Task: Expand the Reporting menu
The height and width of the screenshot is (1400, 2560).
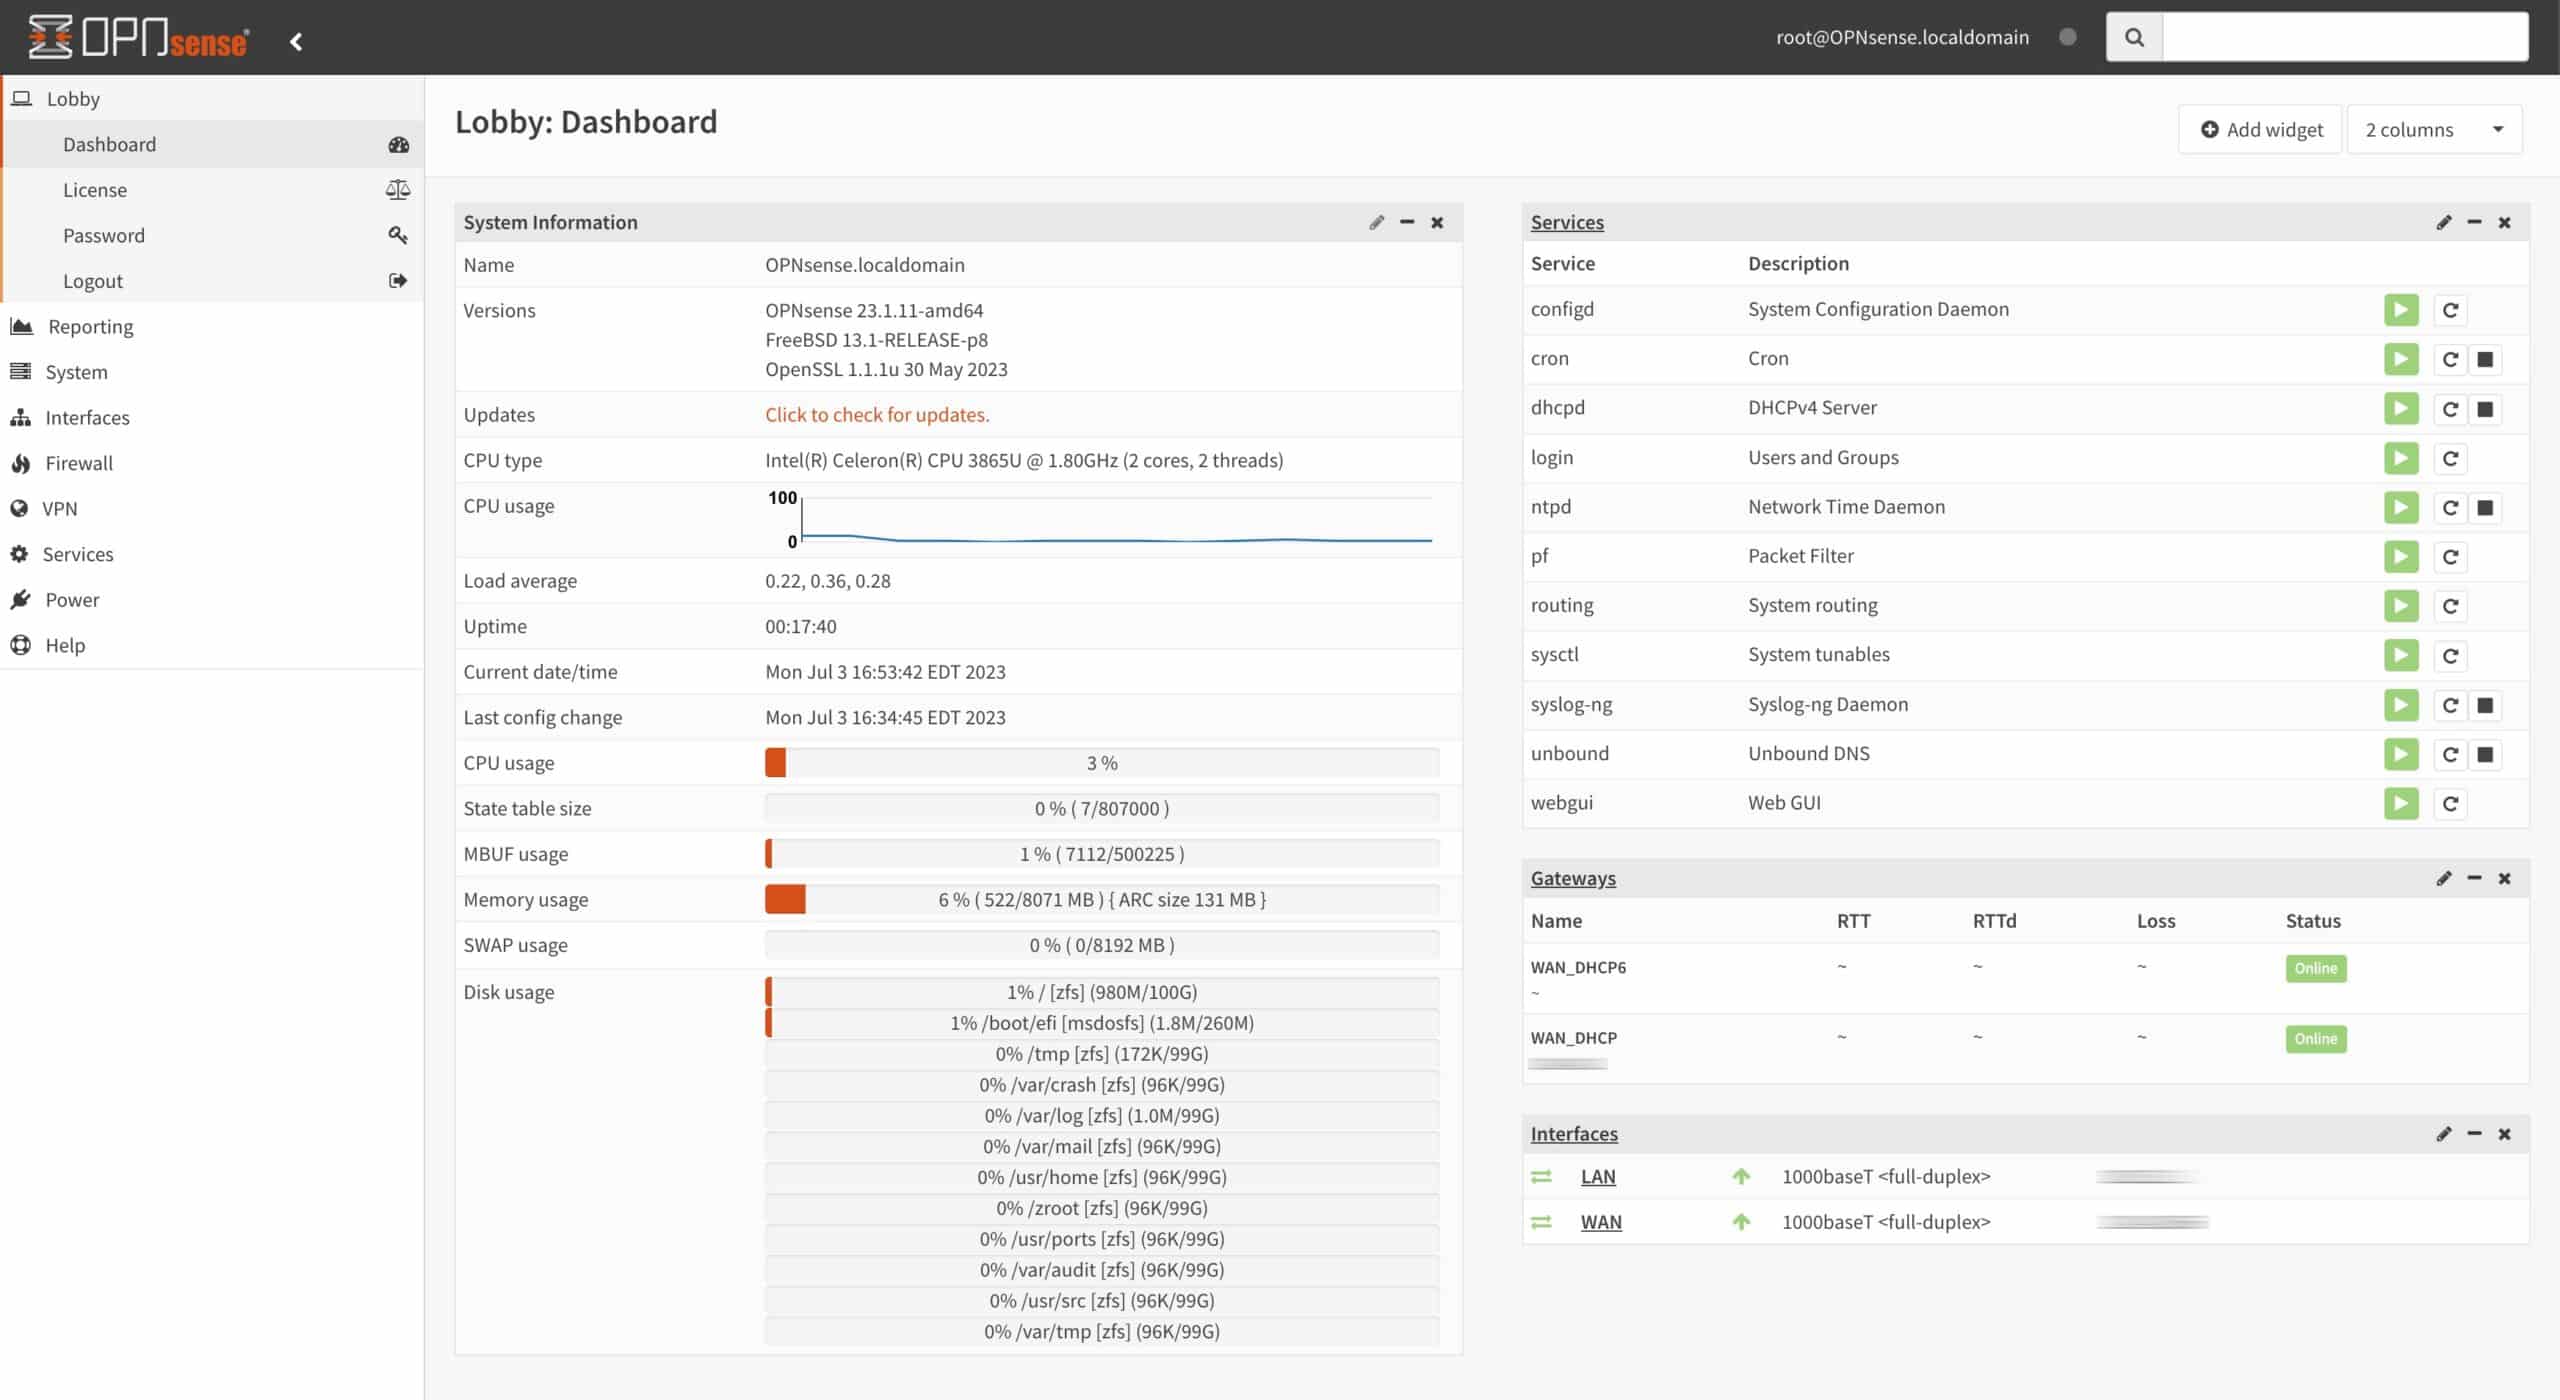Action: [x=212, y=326]
